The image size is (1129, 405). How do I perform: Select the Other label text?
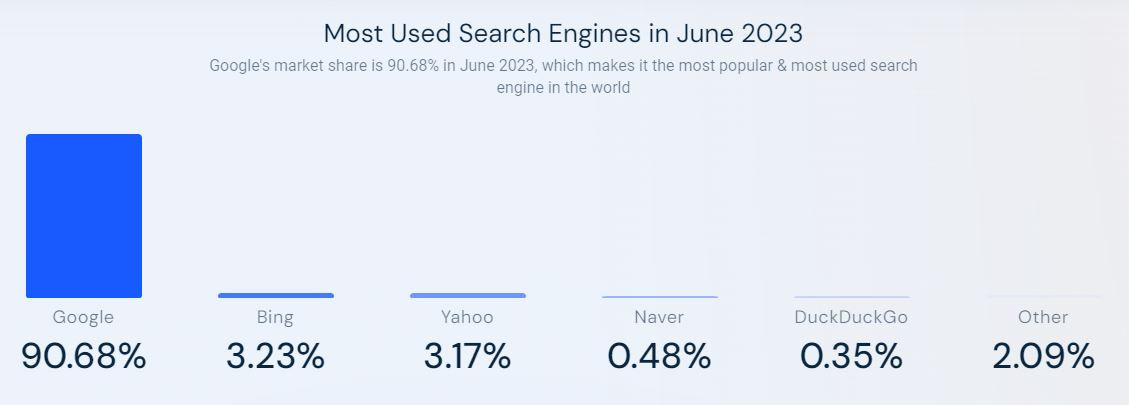[x=1043, y=317]
